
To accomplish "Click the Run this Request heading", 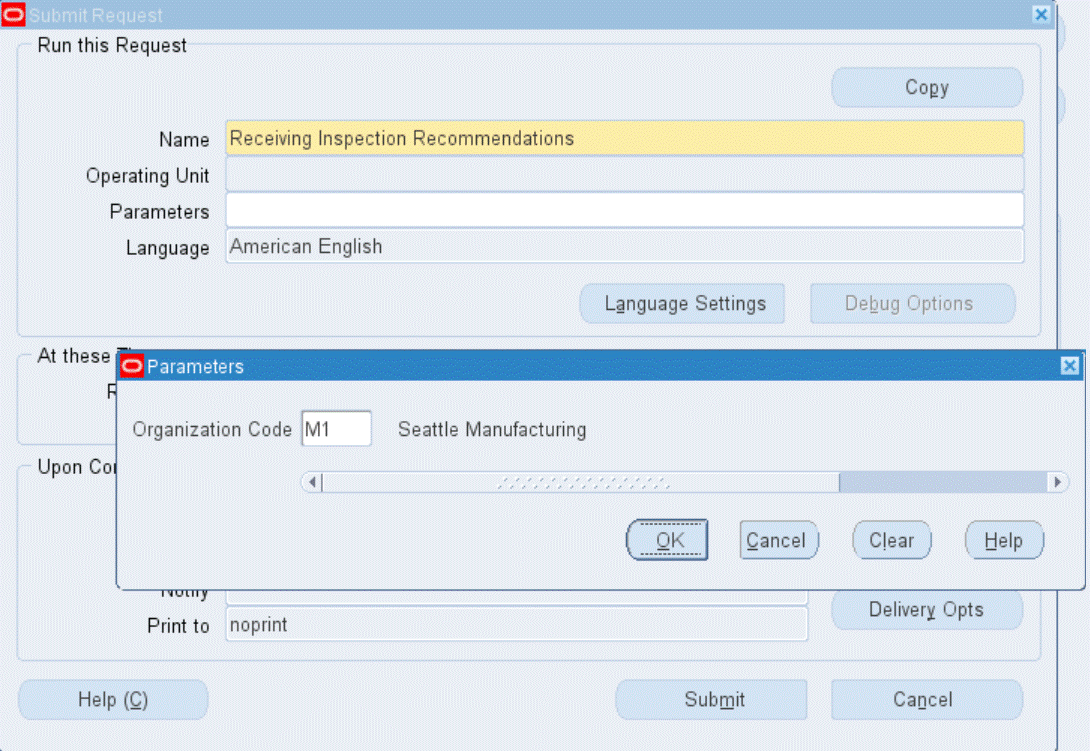I will pyautogui.click(x=112, y=45).
